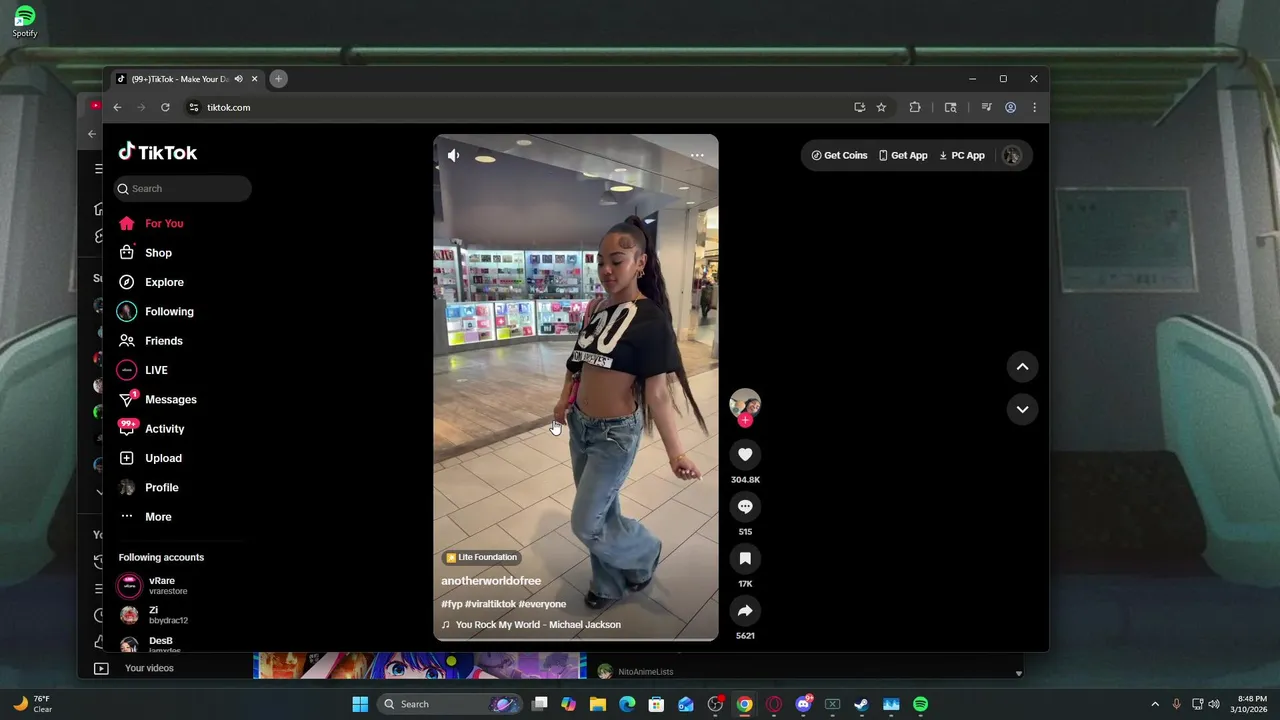Image resolution: width=1280 pixels, height=720 pixels.
Task: Bookmark this tab with the star icon
Action: pyautogui.click(x=881, y=107)
